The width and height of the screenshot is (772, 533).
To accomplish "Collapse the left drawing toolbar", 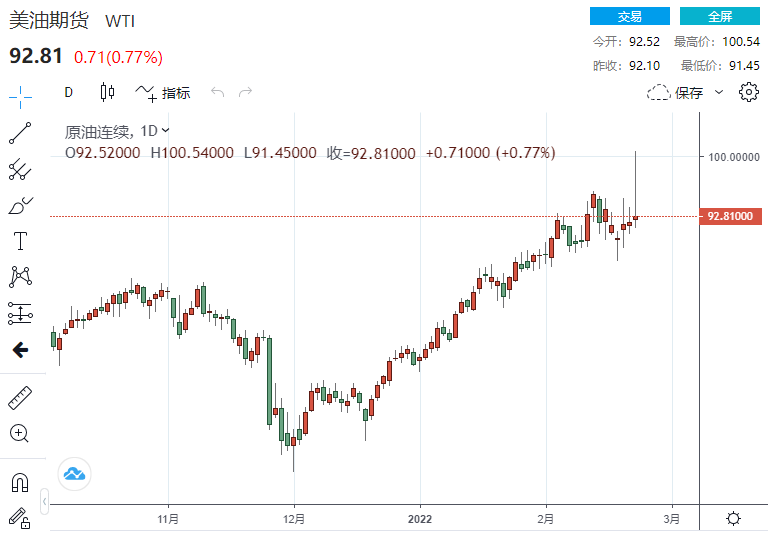I will click(44, 500).
